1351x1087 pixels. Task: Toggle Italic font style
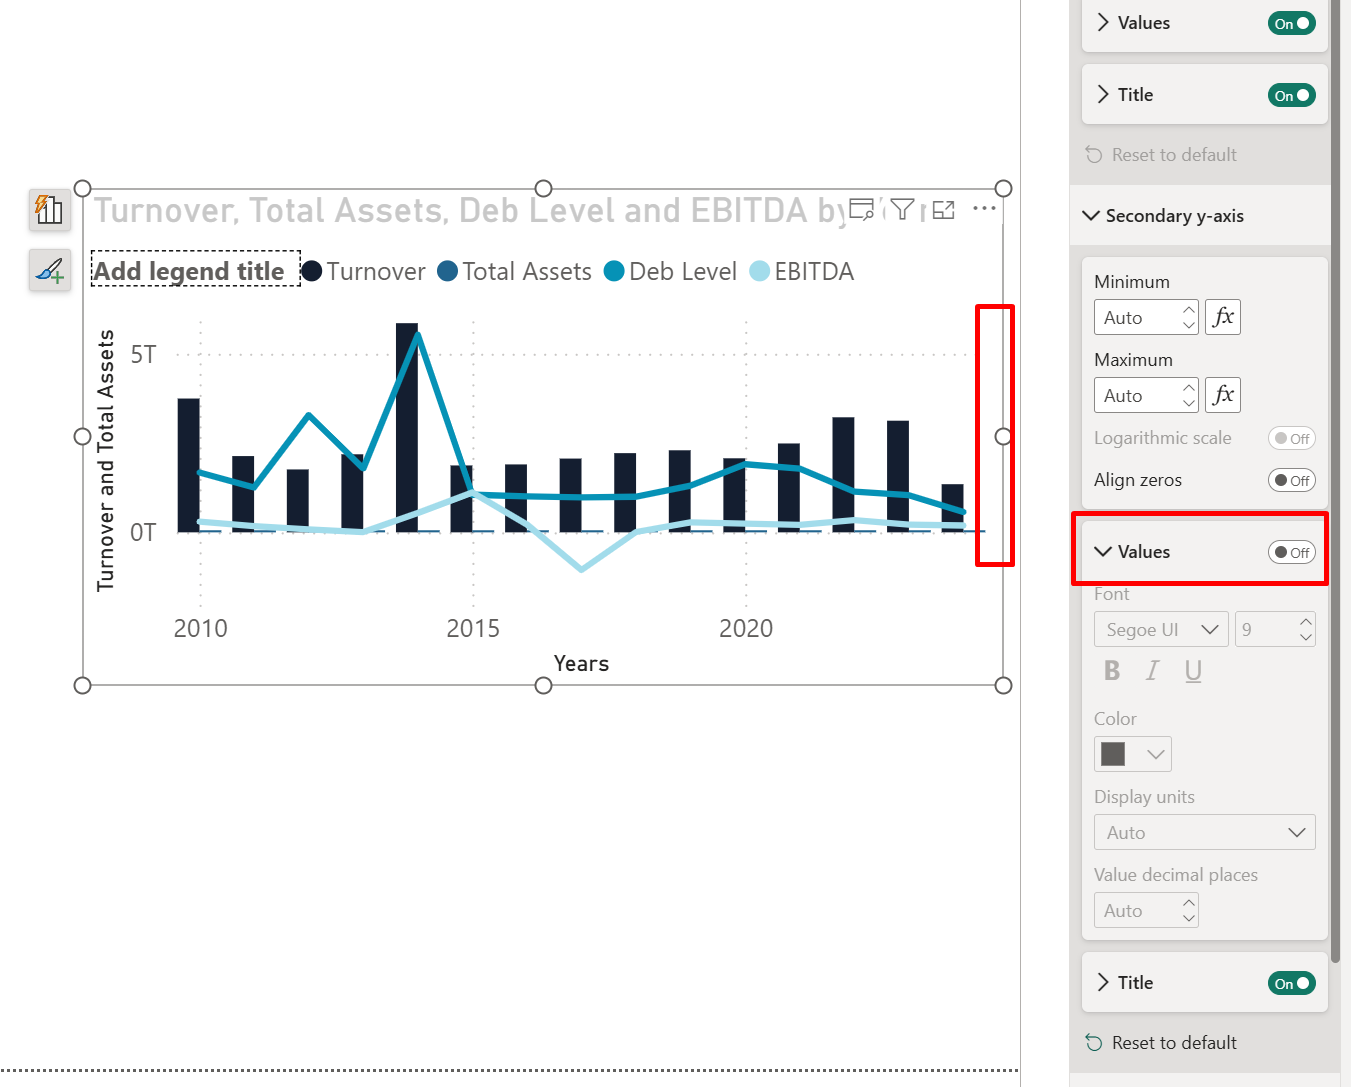pos(1153,671)
